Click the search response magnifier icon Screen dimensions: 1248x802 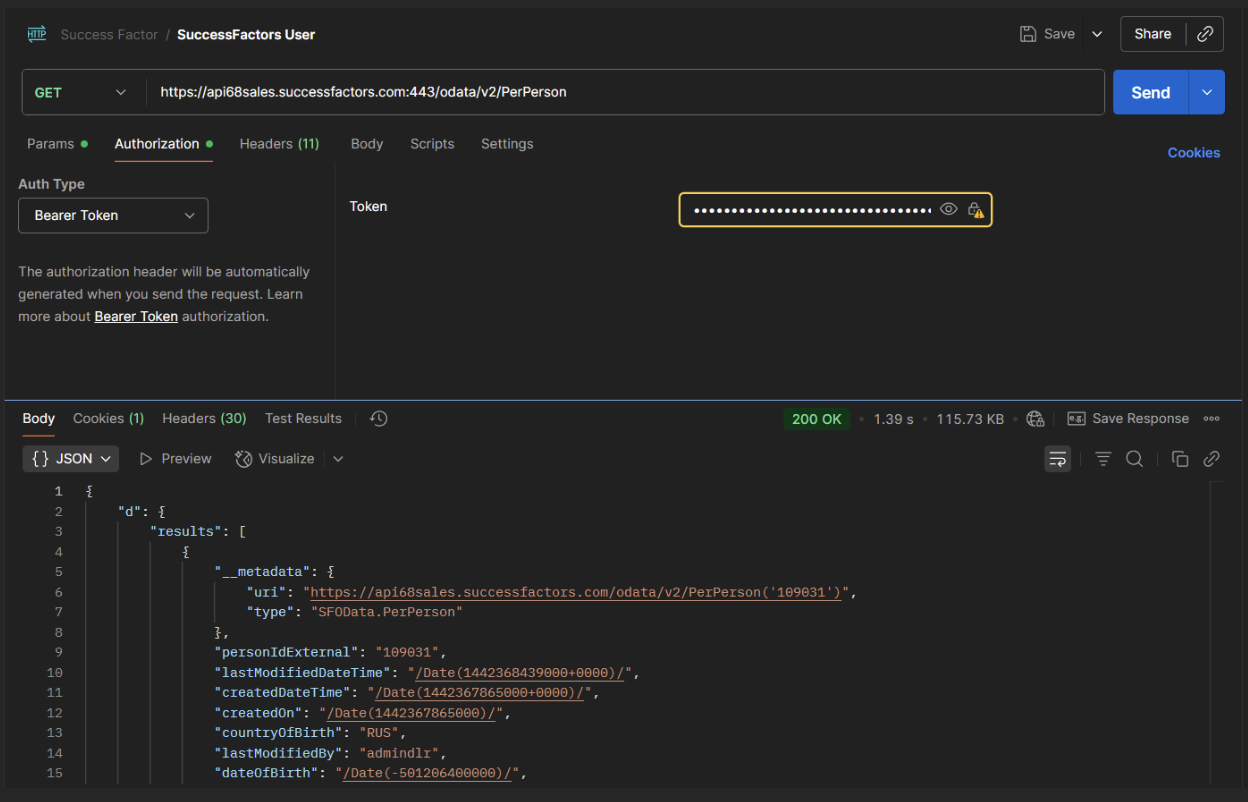(1134, 459)
